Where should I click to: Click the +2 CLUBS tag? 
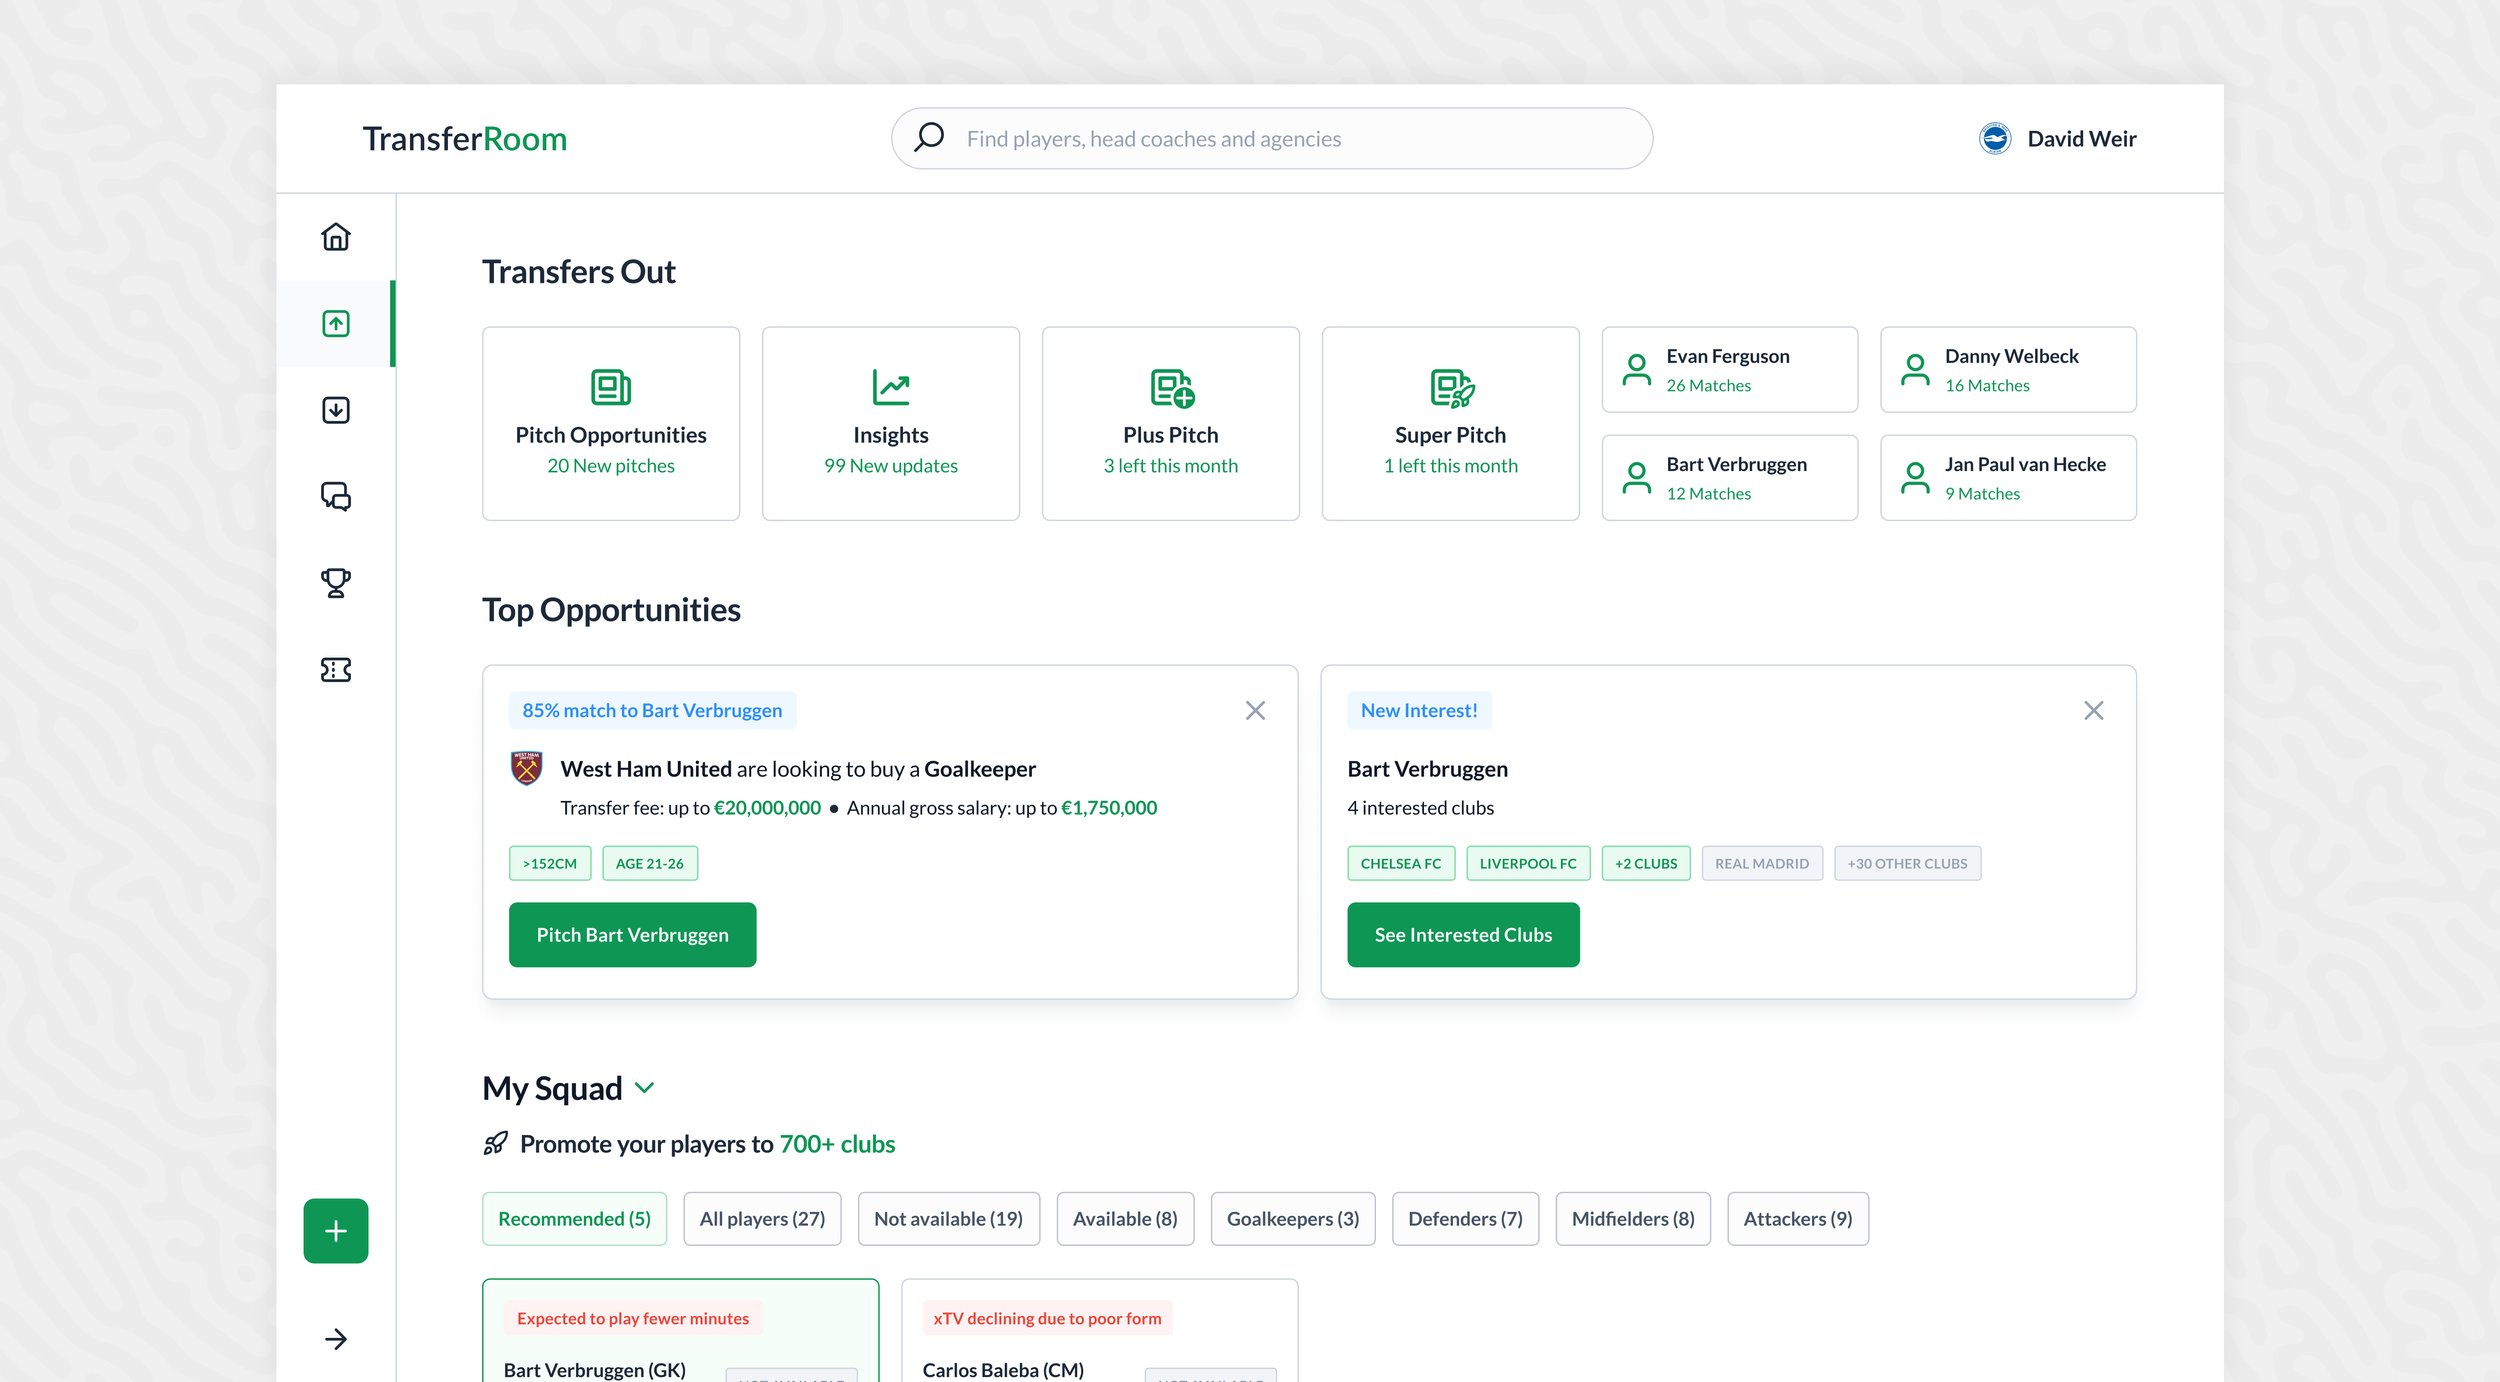click(1646, 863)
